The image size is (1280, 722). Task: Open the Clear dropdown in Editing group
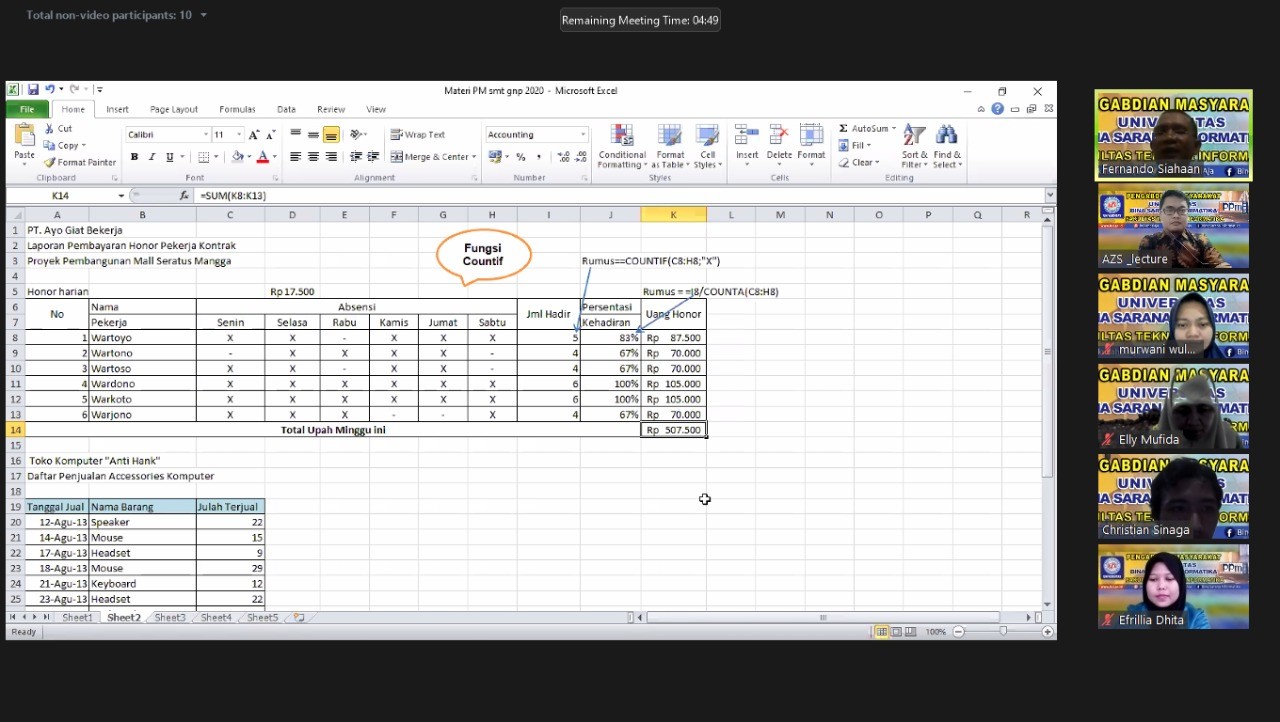[859, 162]
